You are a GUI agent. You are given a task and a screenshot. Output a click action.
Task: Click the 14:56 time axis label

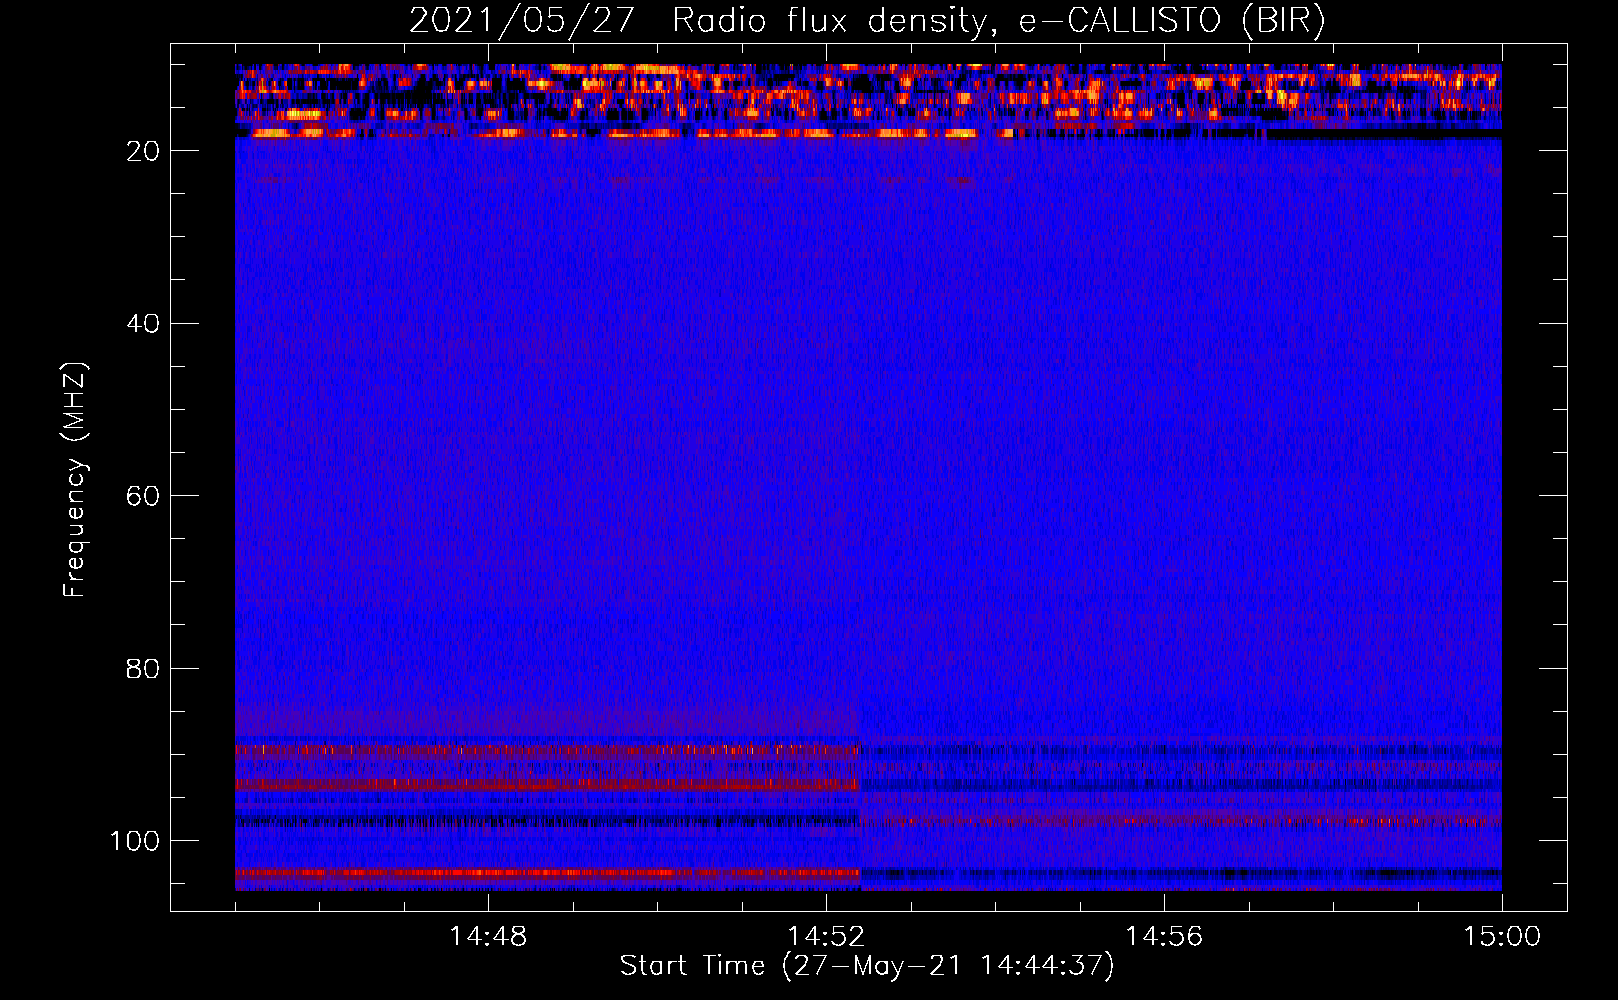(1164, 937)
